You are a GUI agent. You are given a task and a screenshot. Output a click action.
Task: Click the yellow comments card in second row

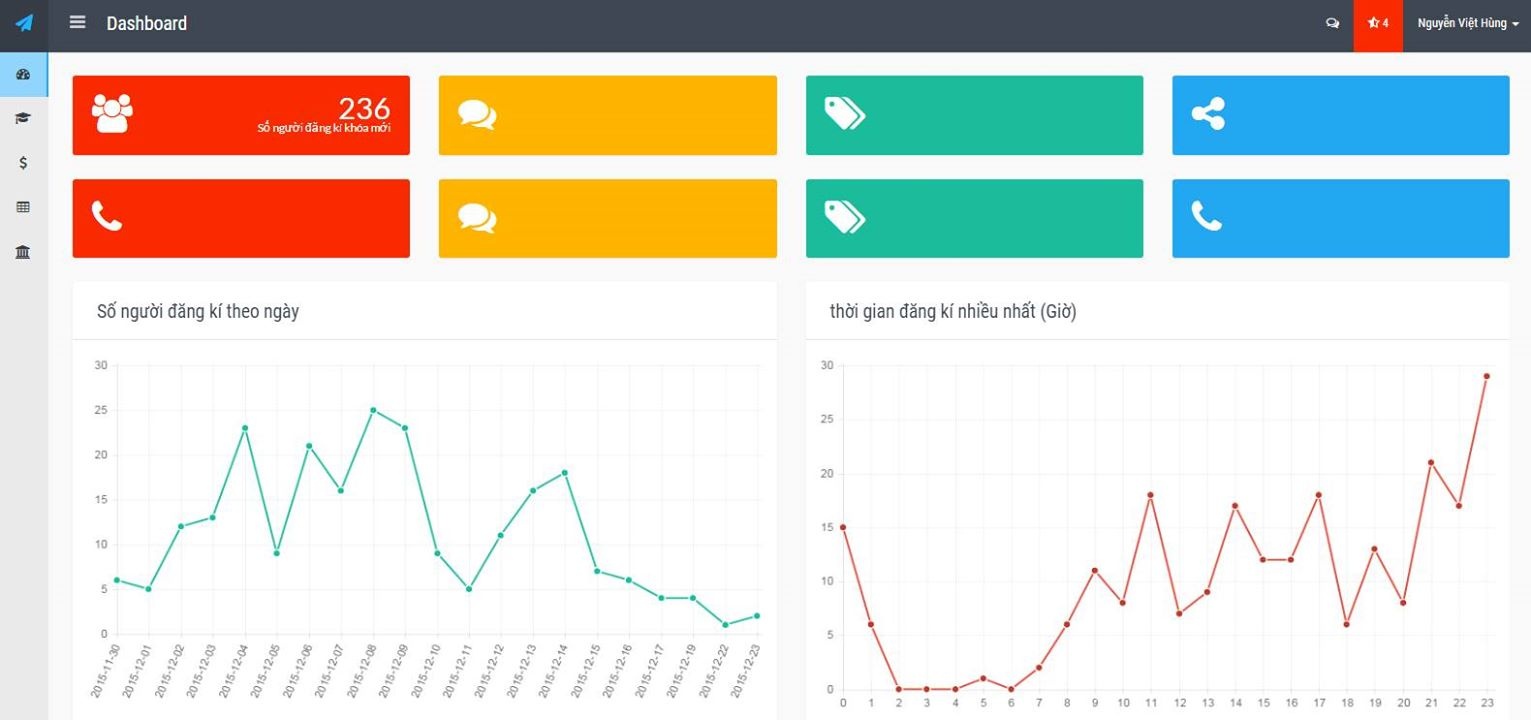pos(607,218)
